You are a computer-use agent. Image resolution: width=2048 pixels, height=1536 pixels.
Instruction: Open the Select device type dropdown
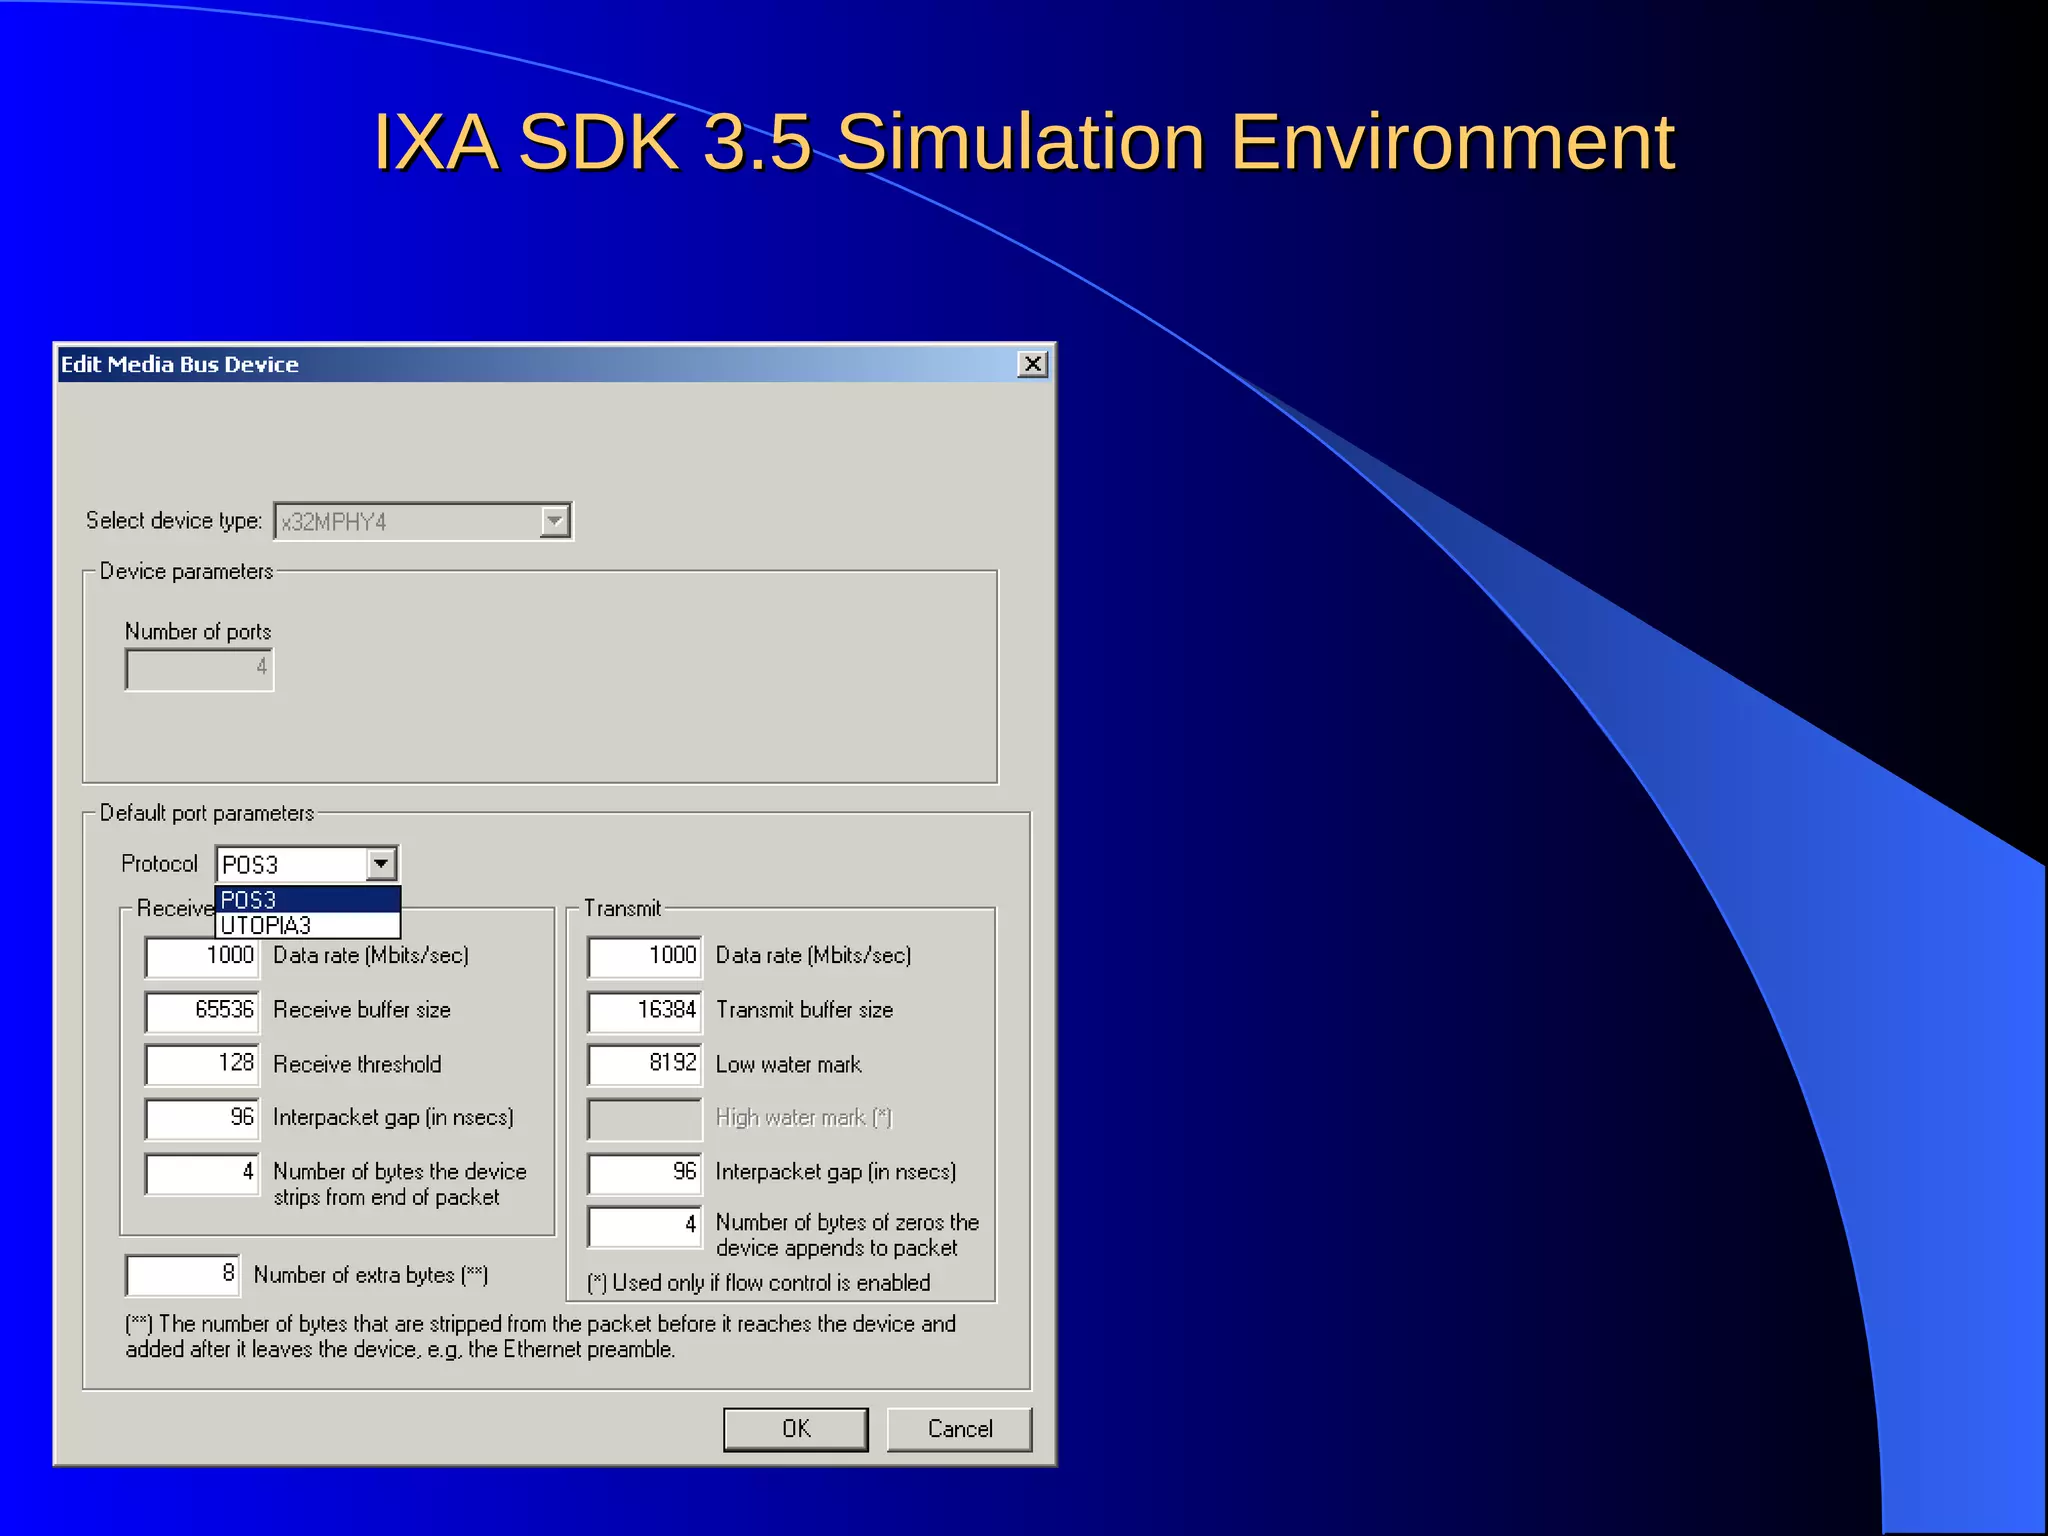pyautogui.click(x=555, y=521)
